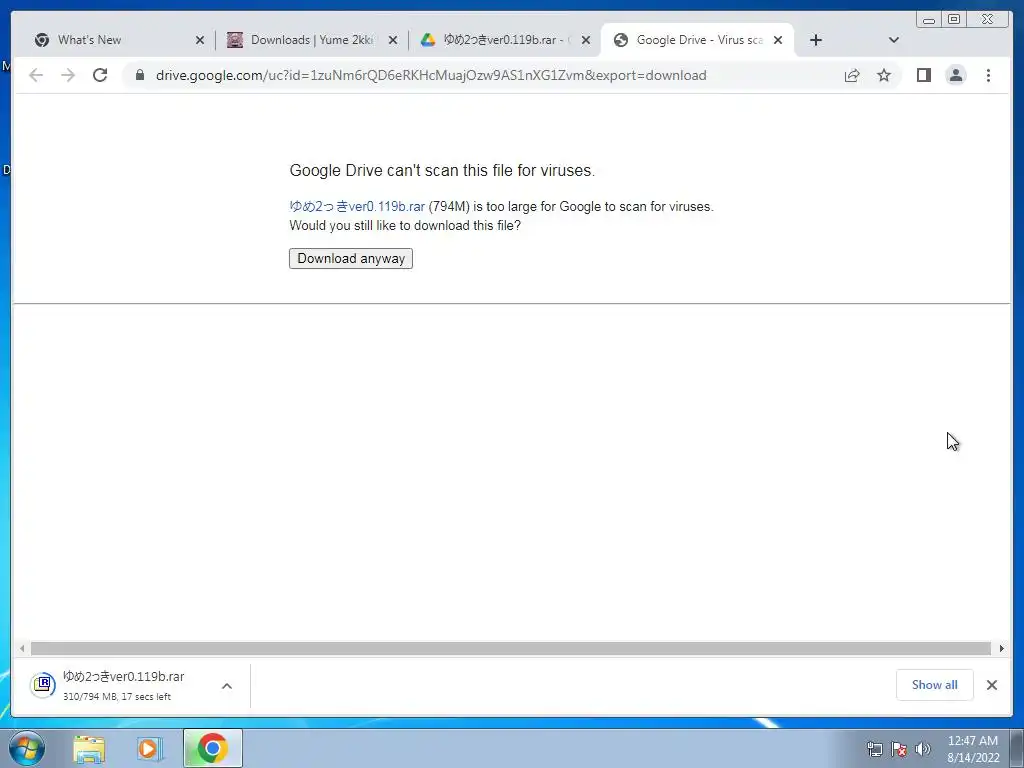Open the network icon in system tray
Screen dimensions: 1024x768
coord(874,748)
